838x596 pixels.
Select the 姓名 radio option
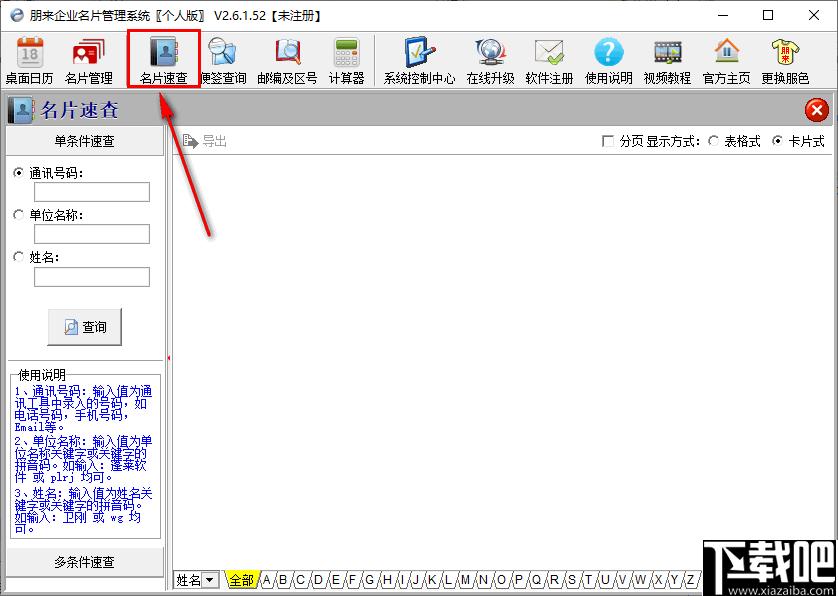tap(19, 257)
